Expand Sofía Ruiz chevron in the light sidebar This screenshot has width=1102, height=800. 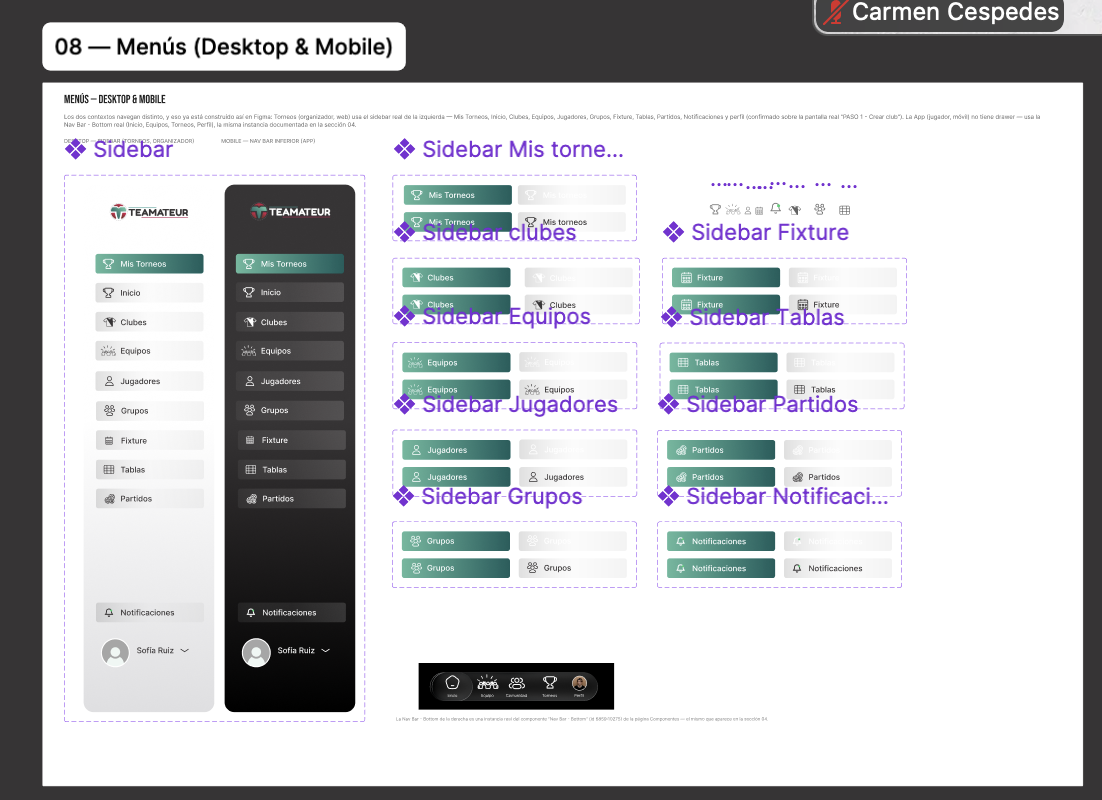(185, 650)
